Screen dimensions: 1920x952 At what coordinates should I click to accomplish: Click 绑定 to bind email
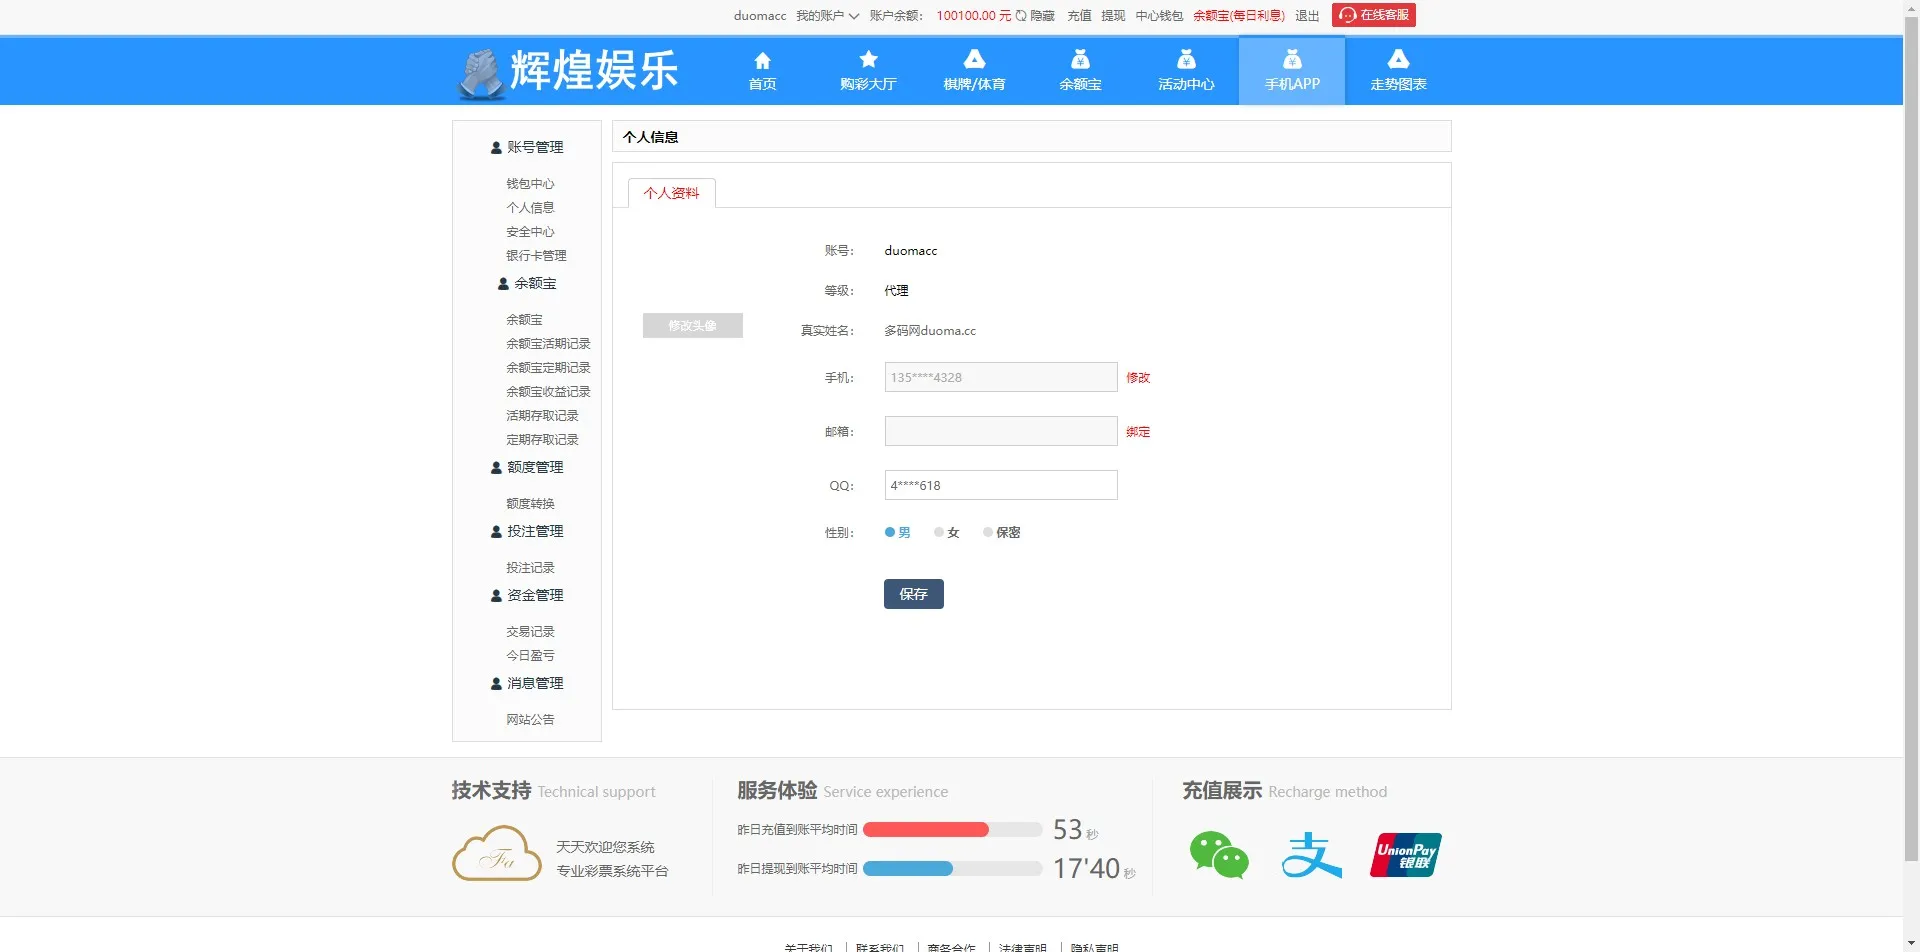click(1137, 431)
